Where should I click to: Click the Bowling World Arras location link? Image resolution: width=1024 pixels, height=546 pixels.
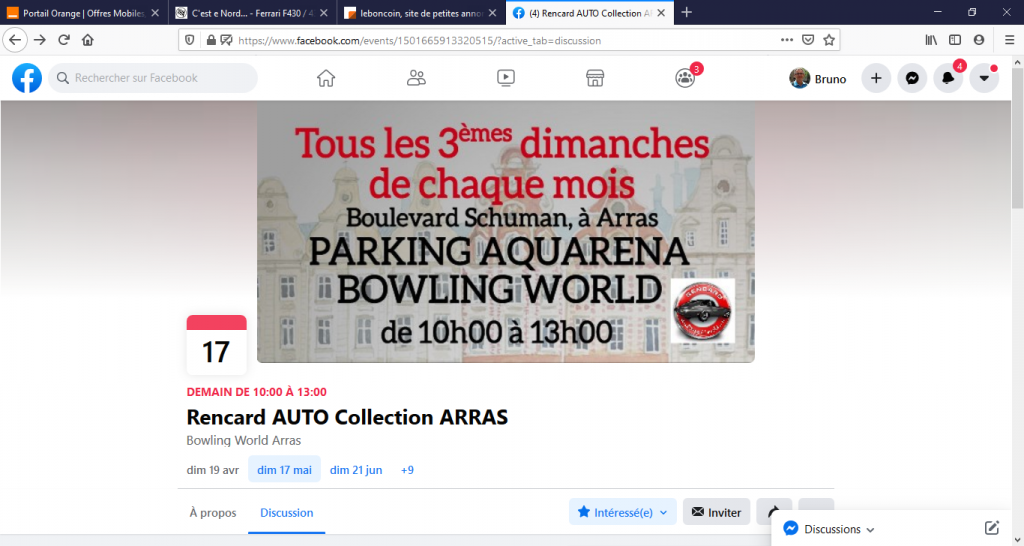244,440
